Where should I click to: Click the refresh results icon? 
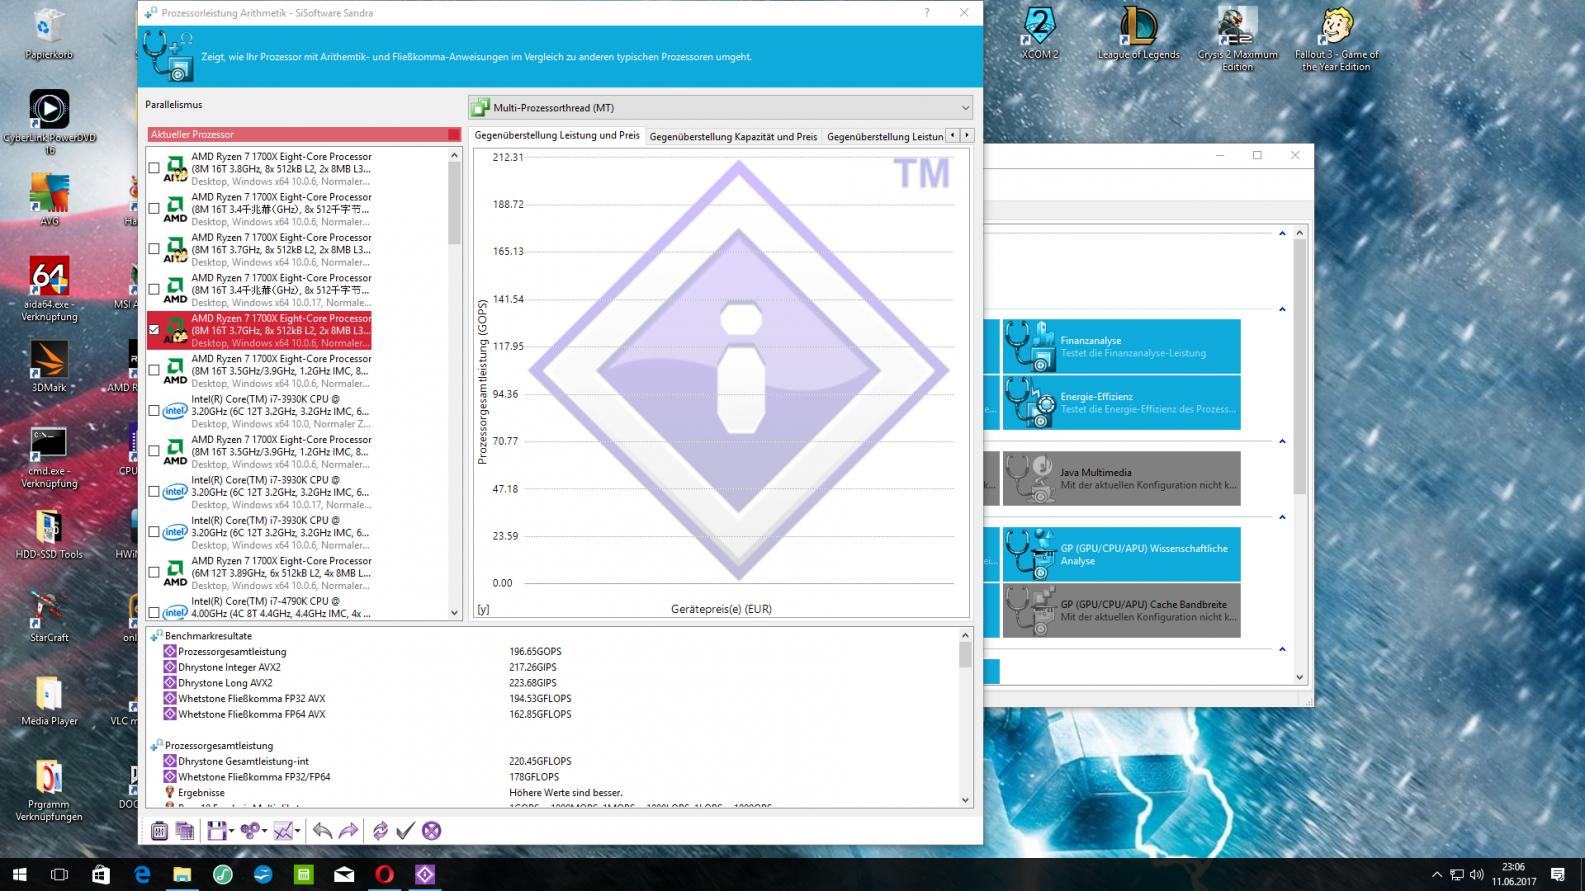tap(380, 830)
